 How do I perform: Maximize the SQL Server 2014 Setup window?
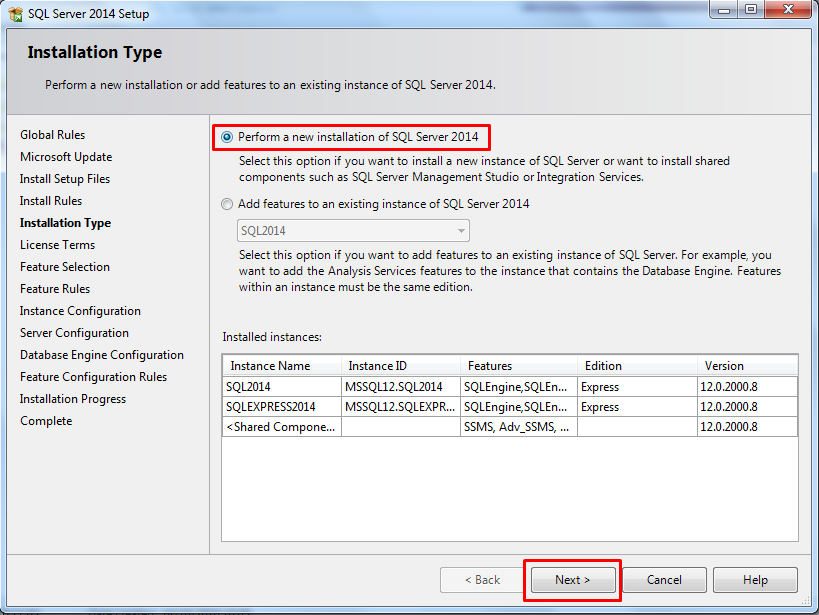(751, 9)
